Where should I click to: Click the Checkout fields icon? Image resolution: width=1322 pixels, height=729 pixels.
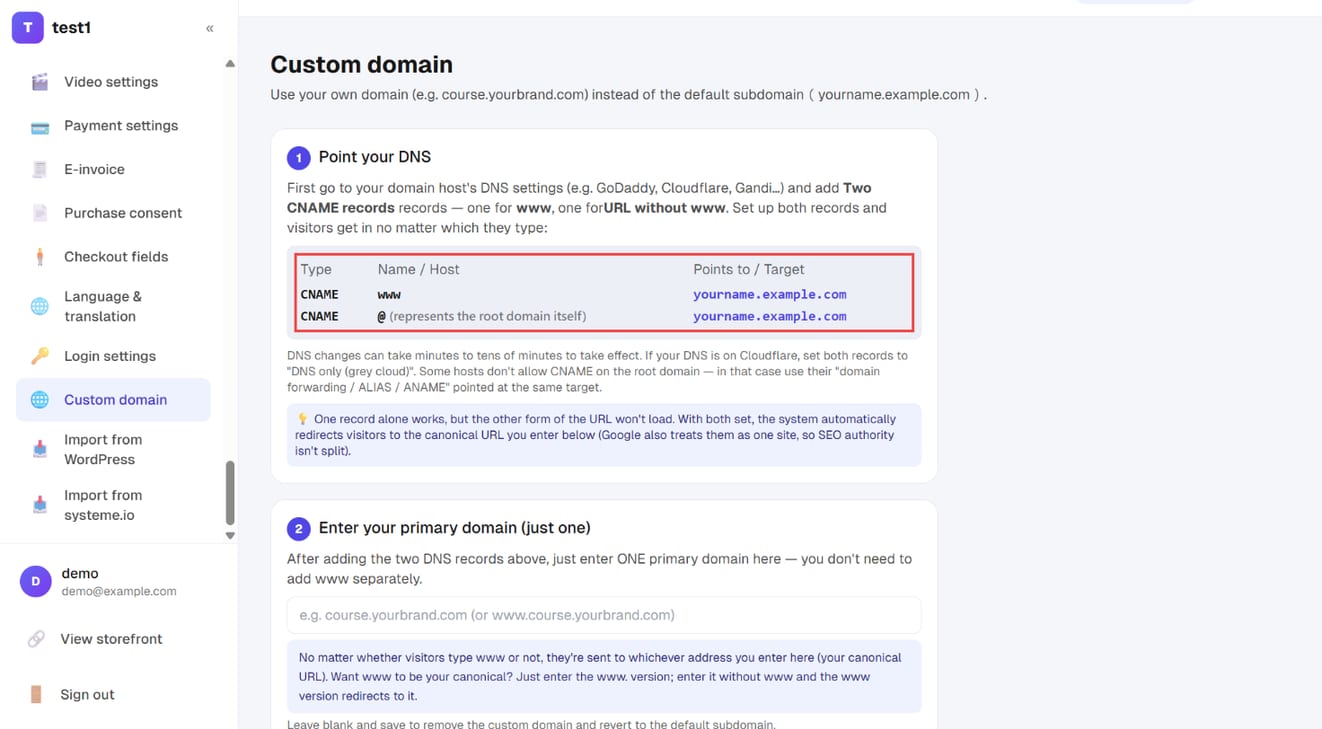pos(40,257)
